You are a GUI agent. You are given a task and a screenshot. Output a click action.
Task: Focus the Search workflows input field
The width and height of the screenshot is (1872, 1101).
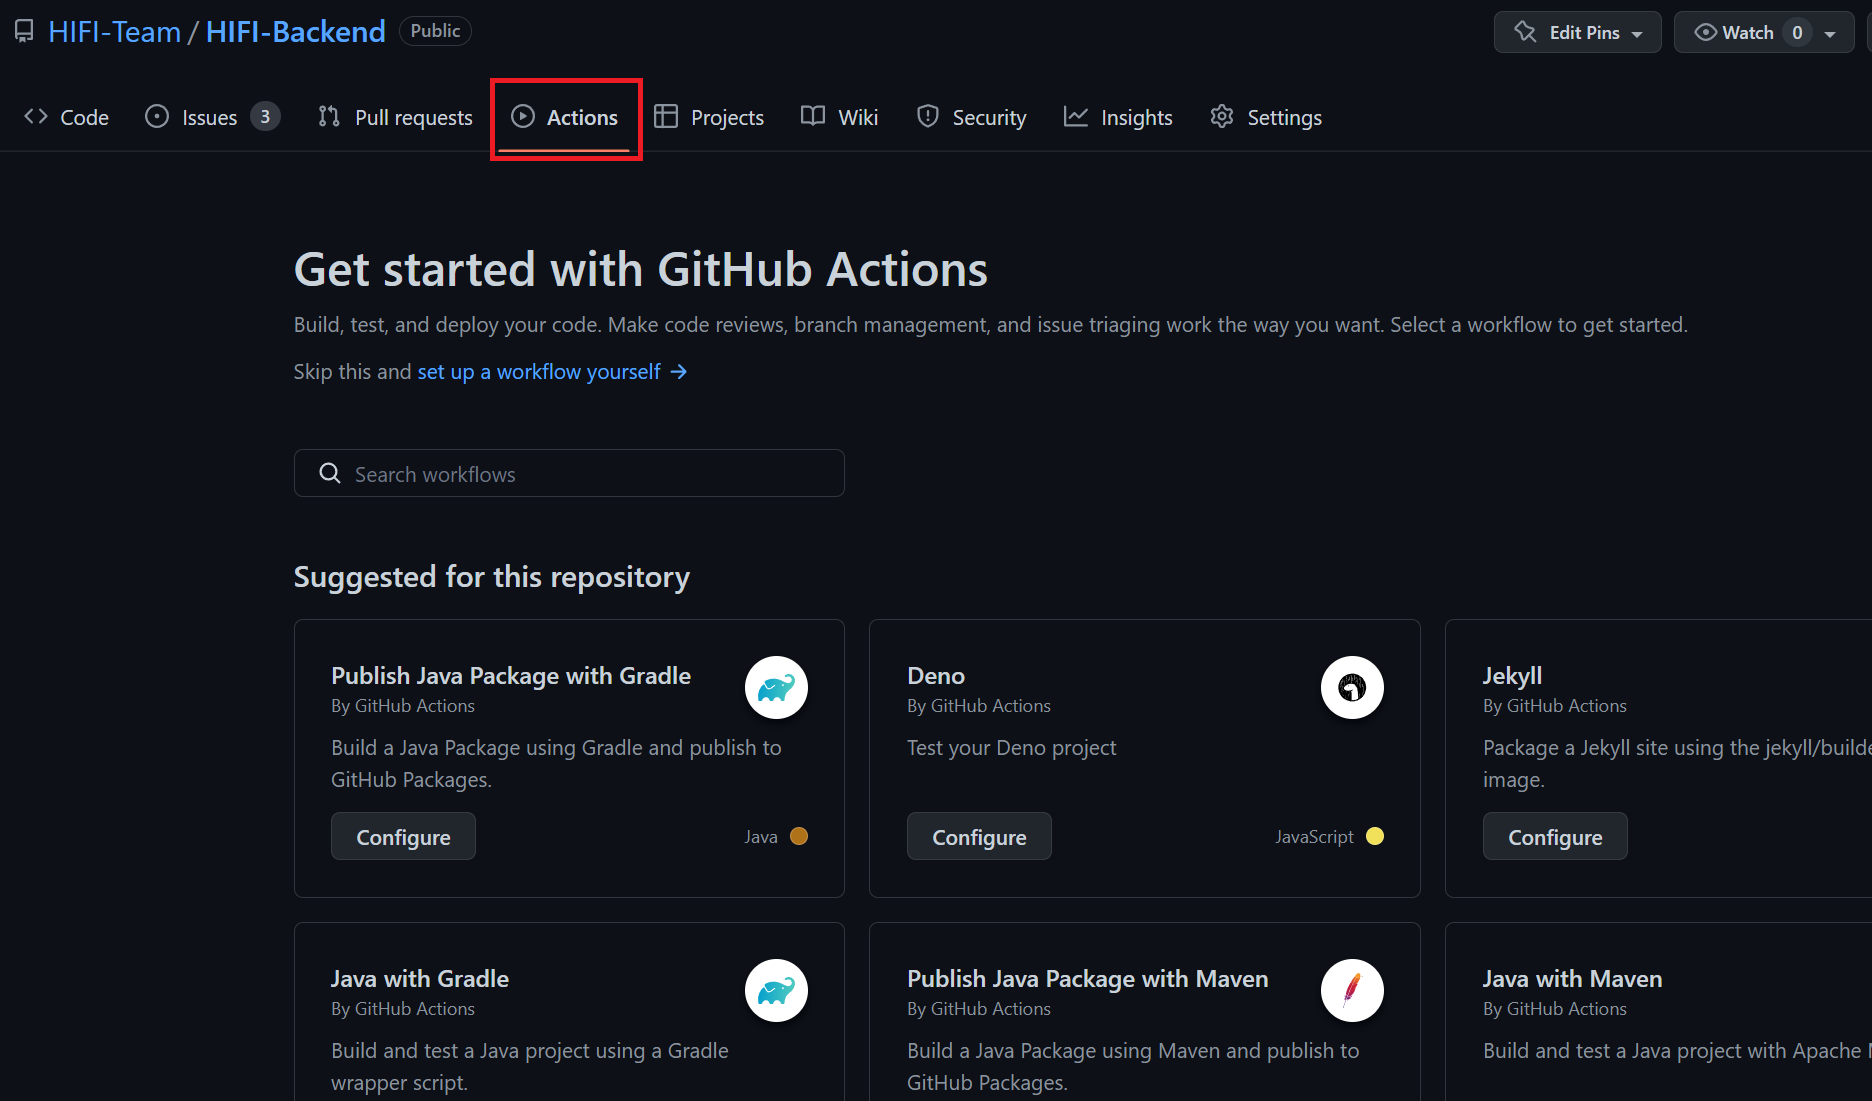pos(569,473)
